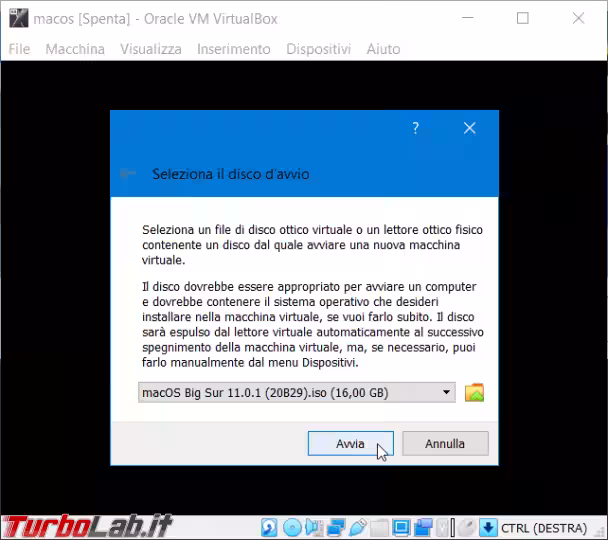Click the blue down-arrow keyboard capture icon
The width and height of the screenshot is (608, 540).
488,527
